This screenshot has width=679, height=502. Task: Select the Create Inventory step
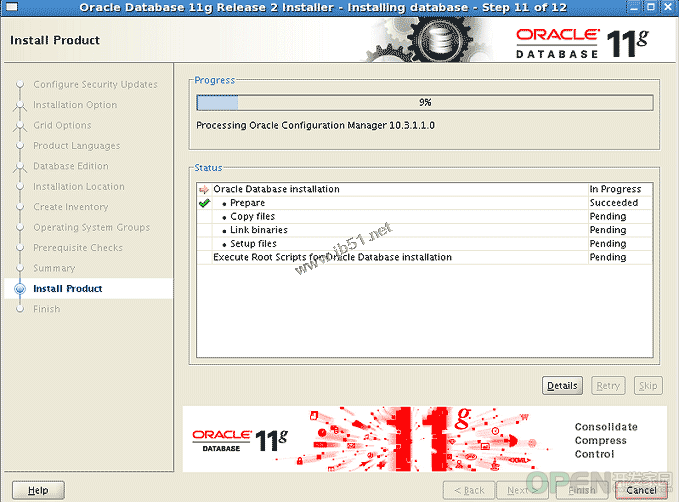click(x=71, y=207)
